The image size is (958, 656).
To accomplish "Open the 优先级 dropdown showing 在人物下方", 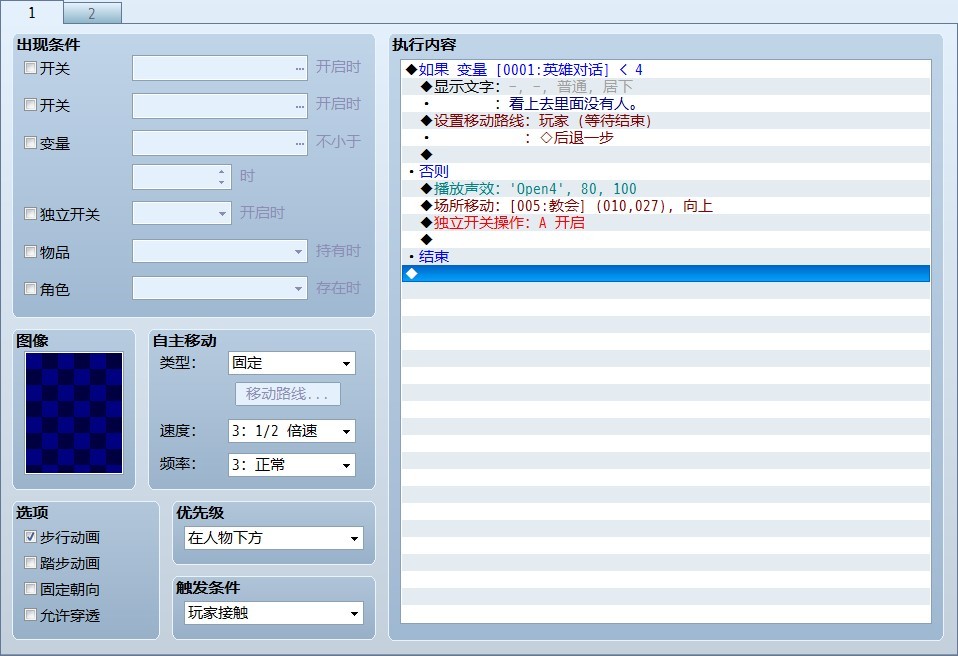I will (274, 538).
